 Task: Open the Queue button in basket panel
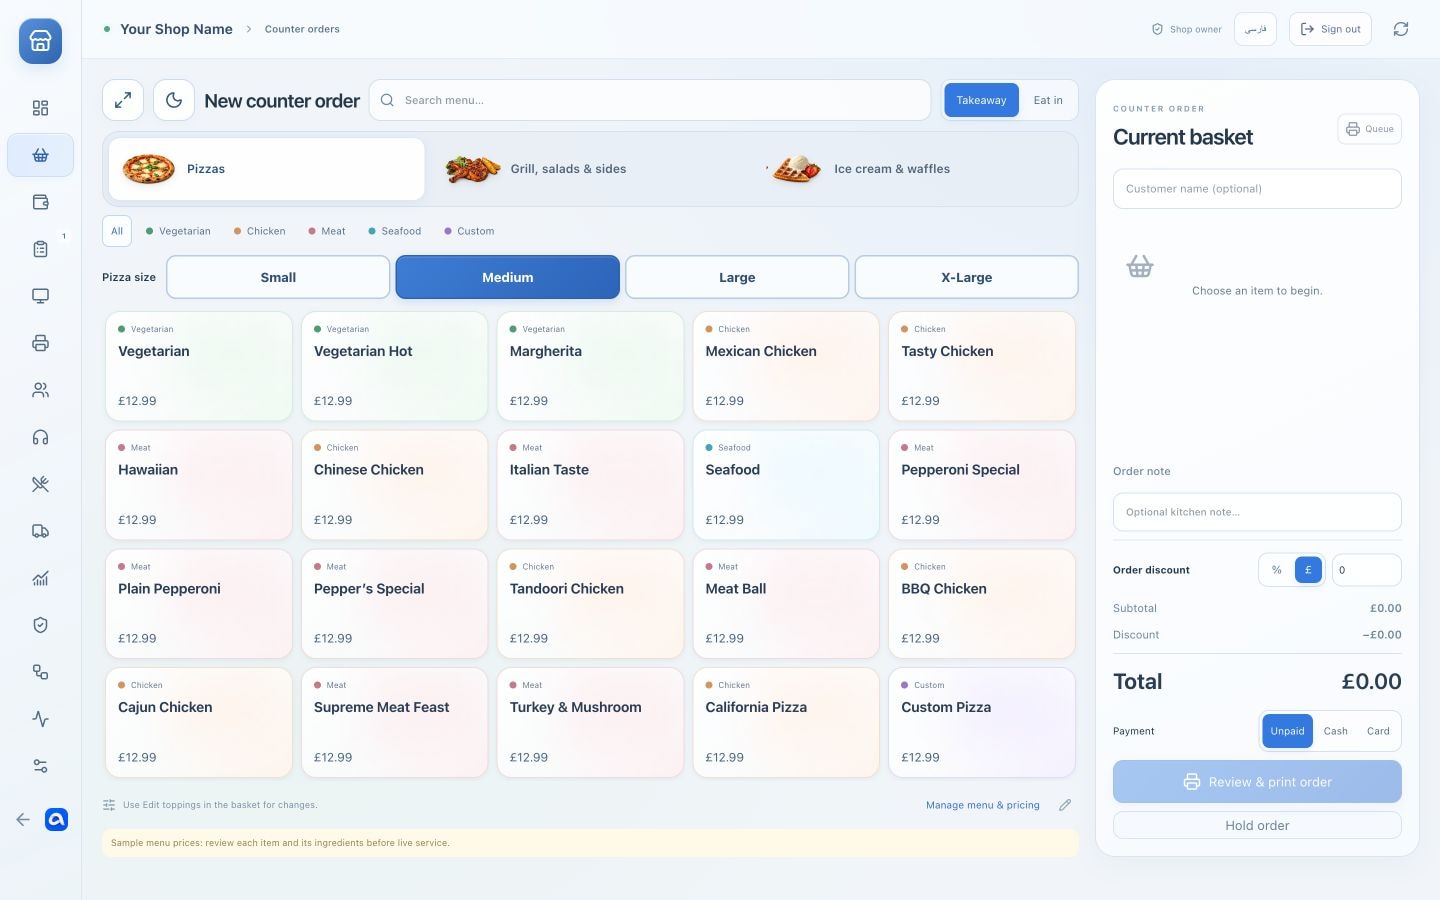pos(1369,129)
